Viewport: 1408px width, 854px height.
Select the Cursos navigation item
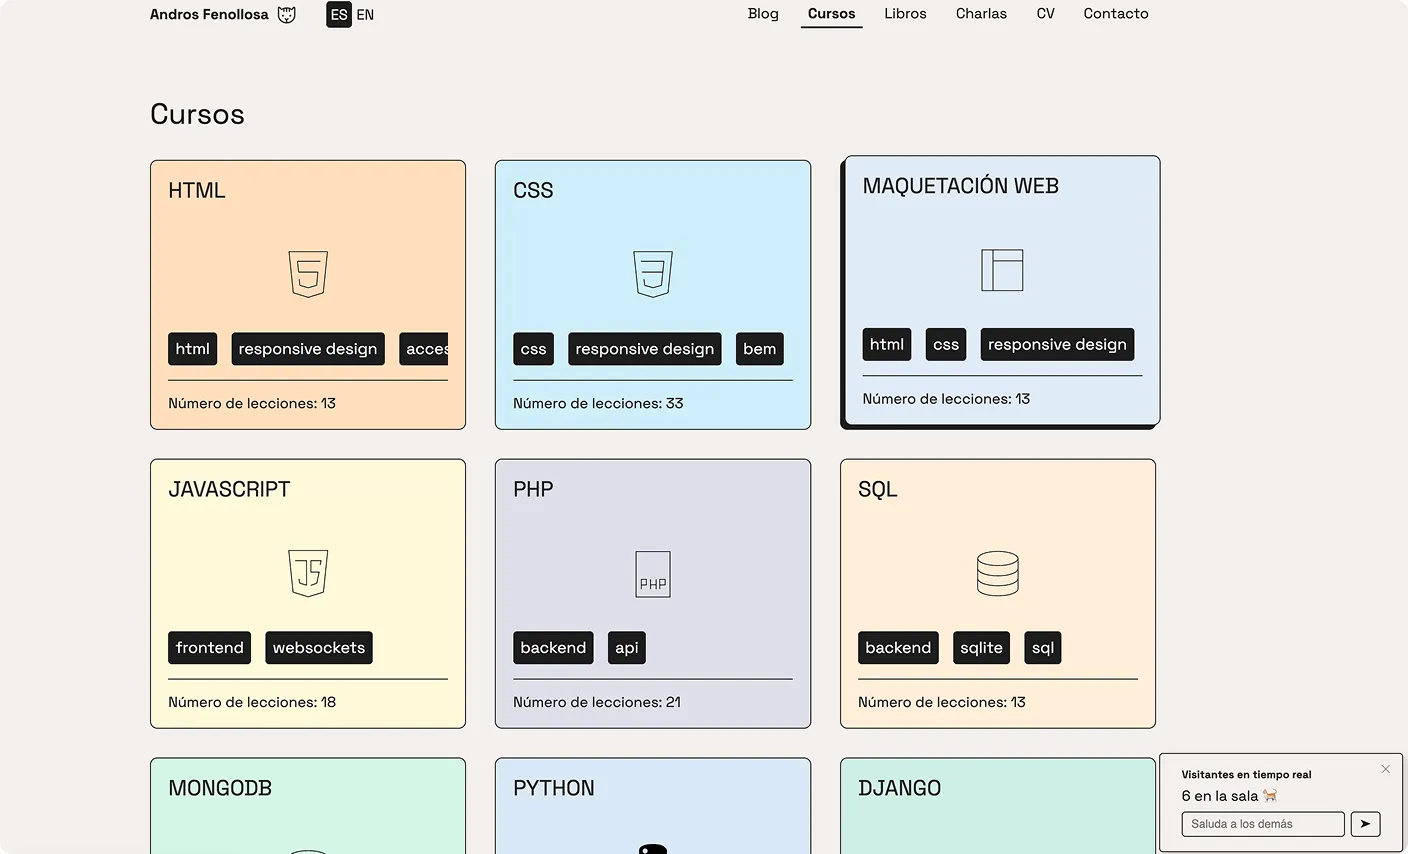tap(832, 14)
